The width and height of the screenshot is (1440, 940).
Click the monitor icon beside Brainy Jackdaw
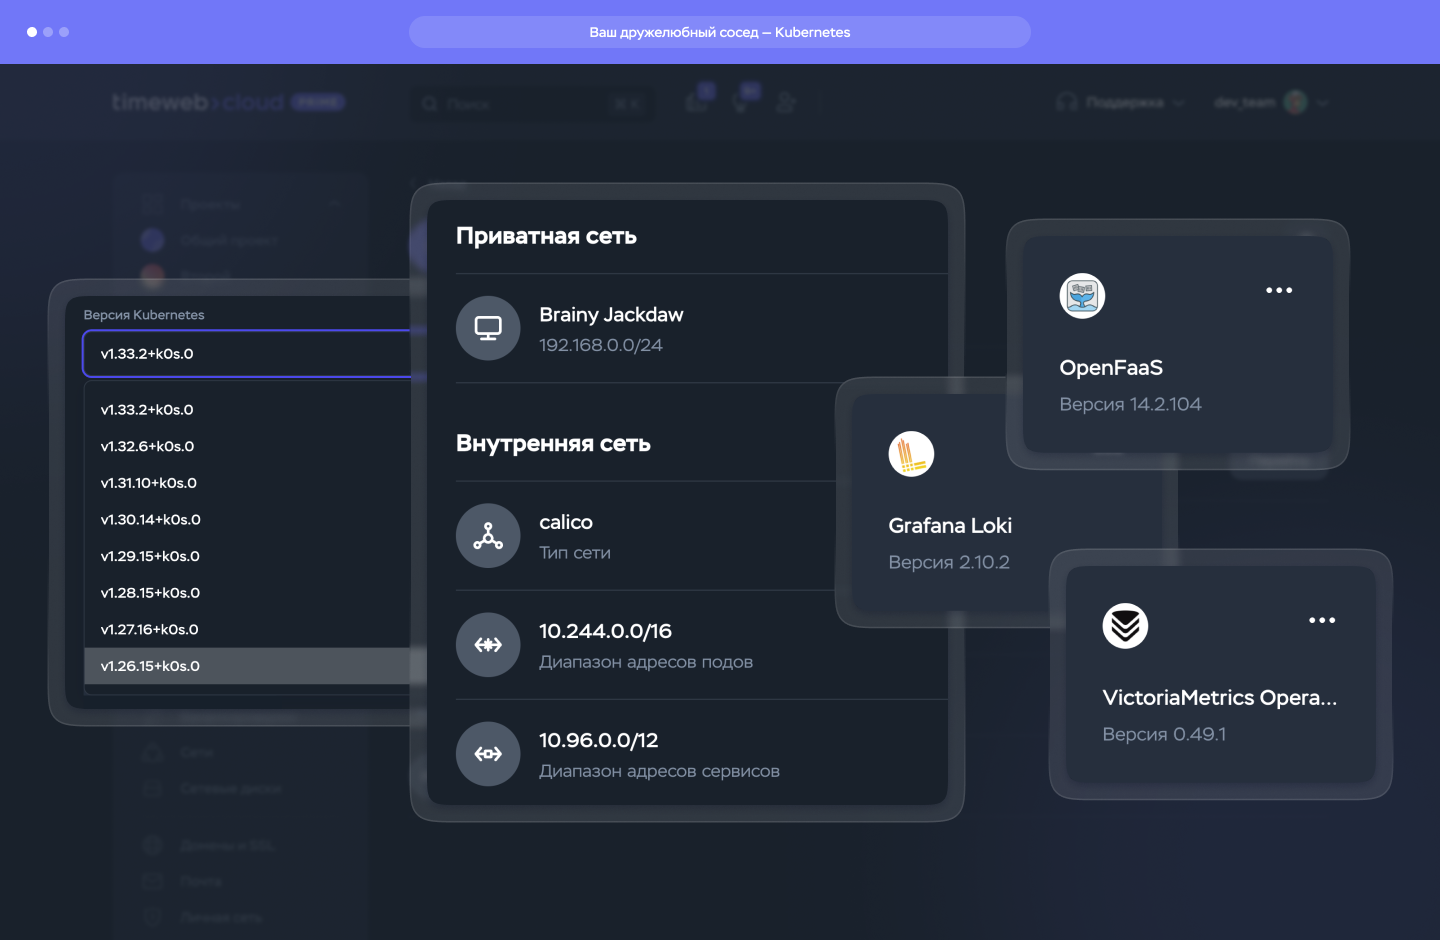488,328
